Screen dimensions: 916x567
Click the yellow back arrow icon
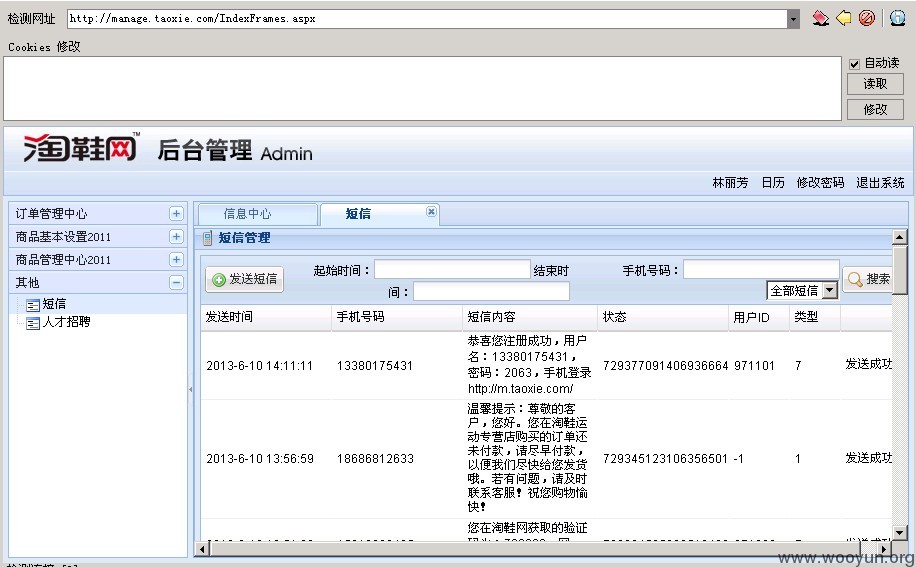coord(844,19)
